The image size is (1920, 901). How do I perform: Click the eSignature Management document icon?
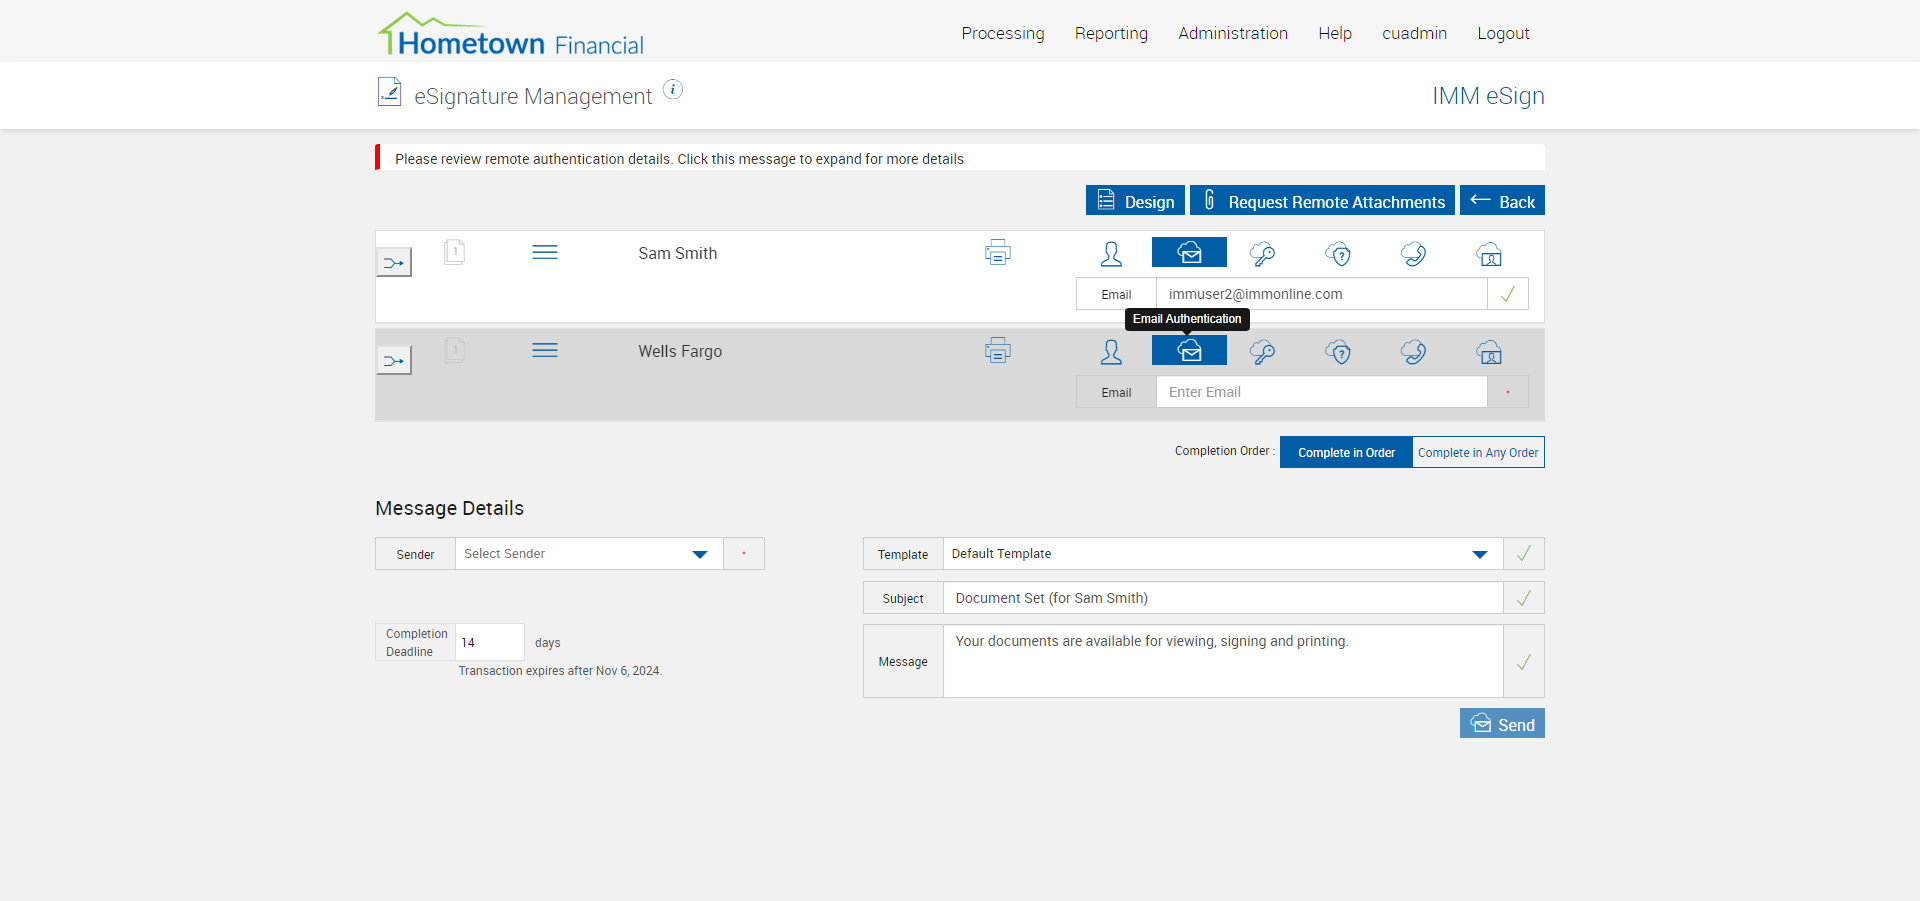pyautogui.click(x=389, y=92)
